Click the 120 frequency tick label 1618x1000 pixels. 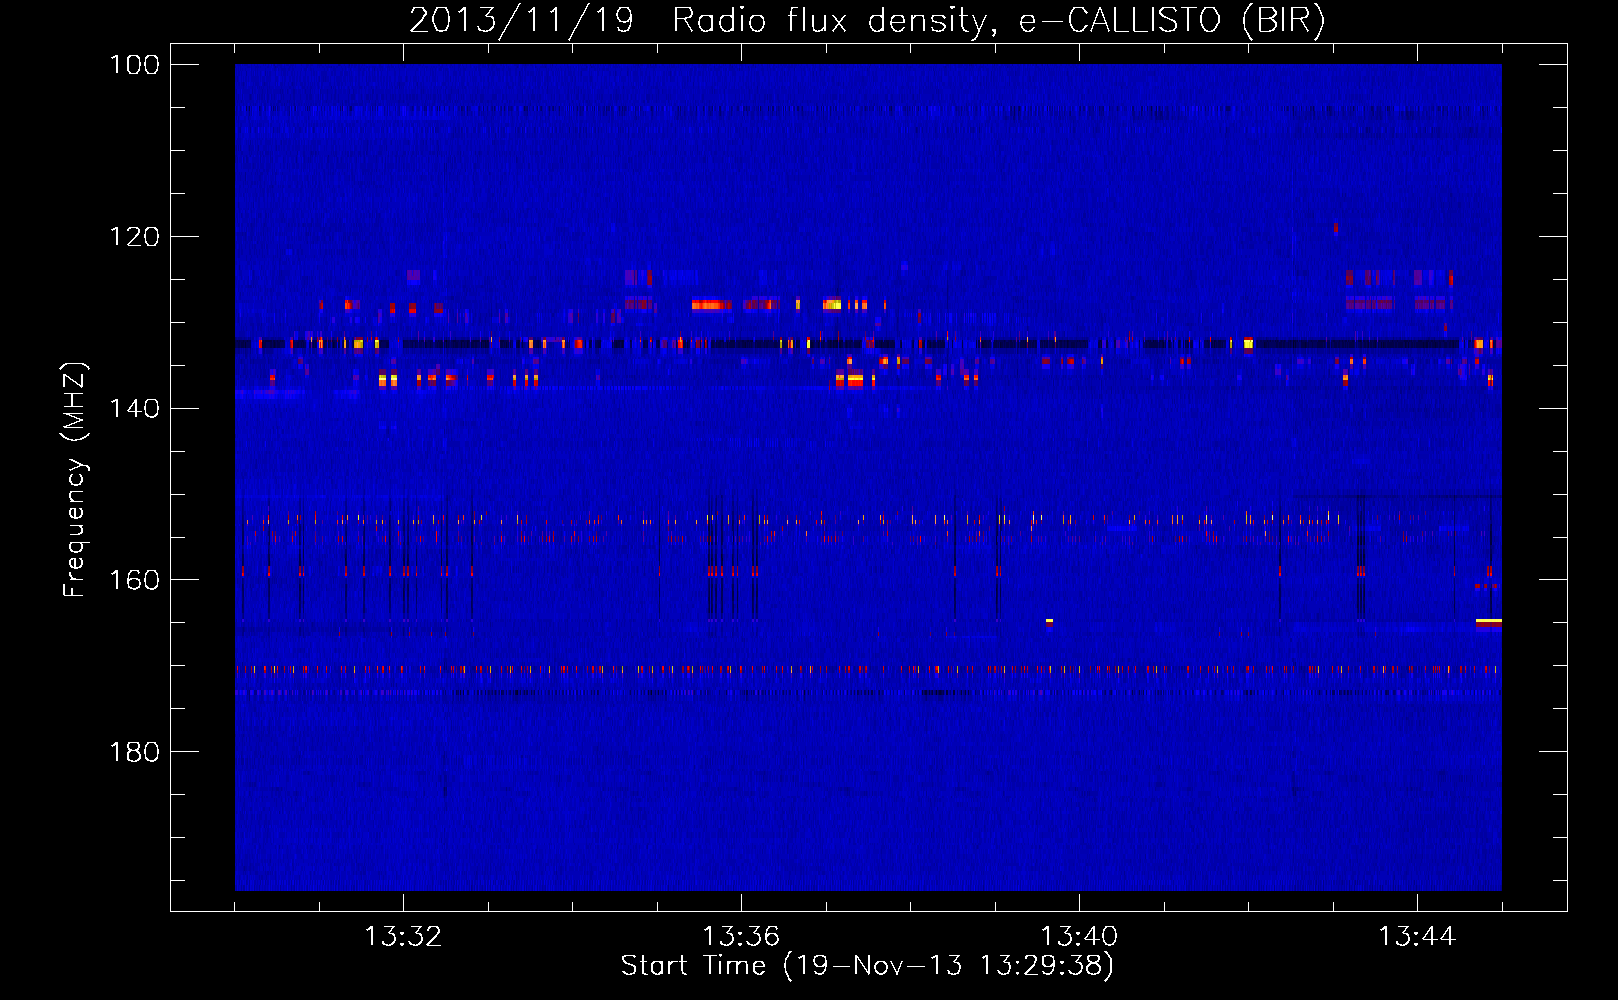[135, 237]
